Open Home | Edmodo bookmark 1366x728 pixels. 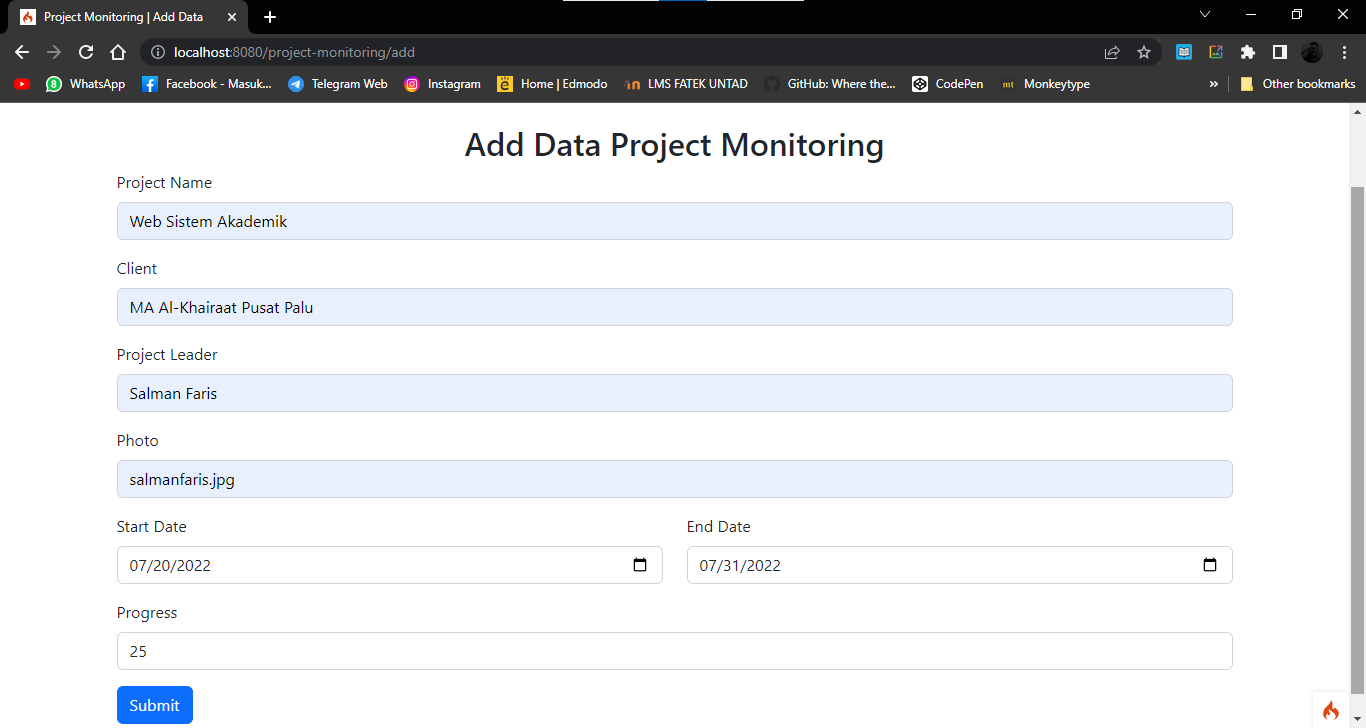(552, 84)
